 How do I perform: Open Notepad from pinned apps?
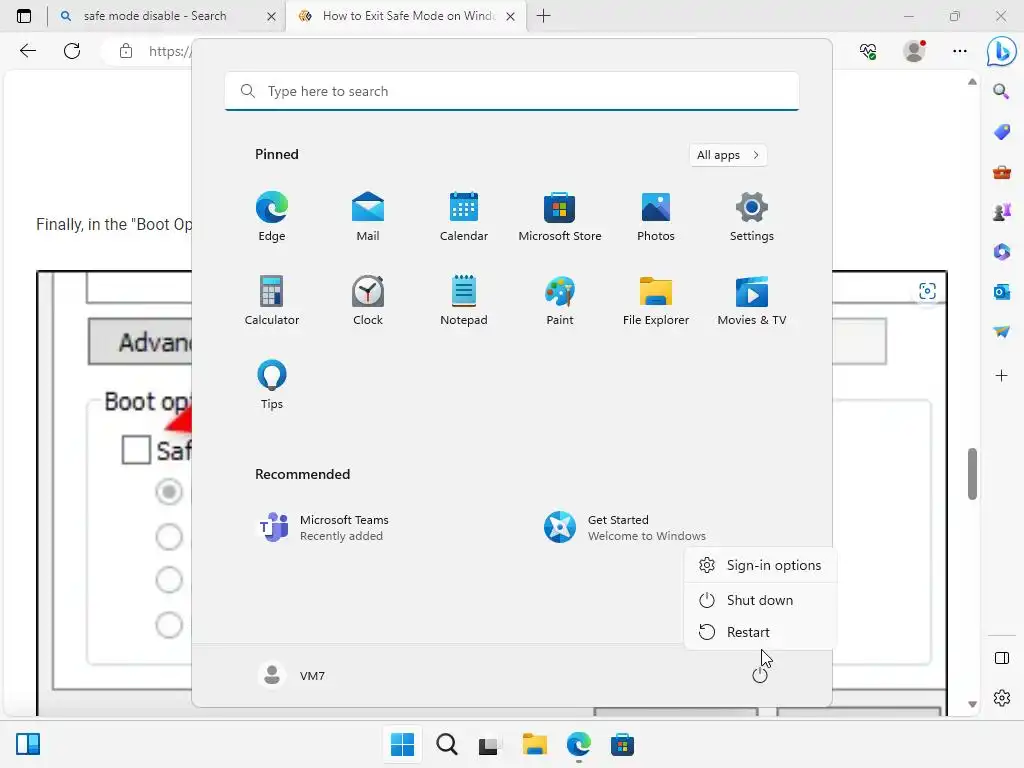coord(464,300)
